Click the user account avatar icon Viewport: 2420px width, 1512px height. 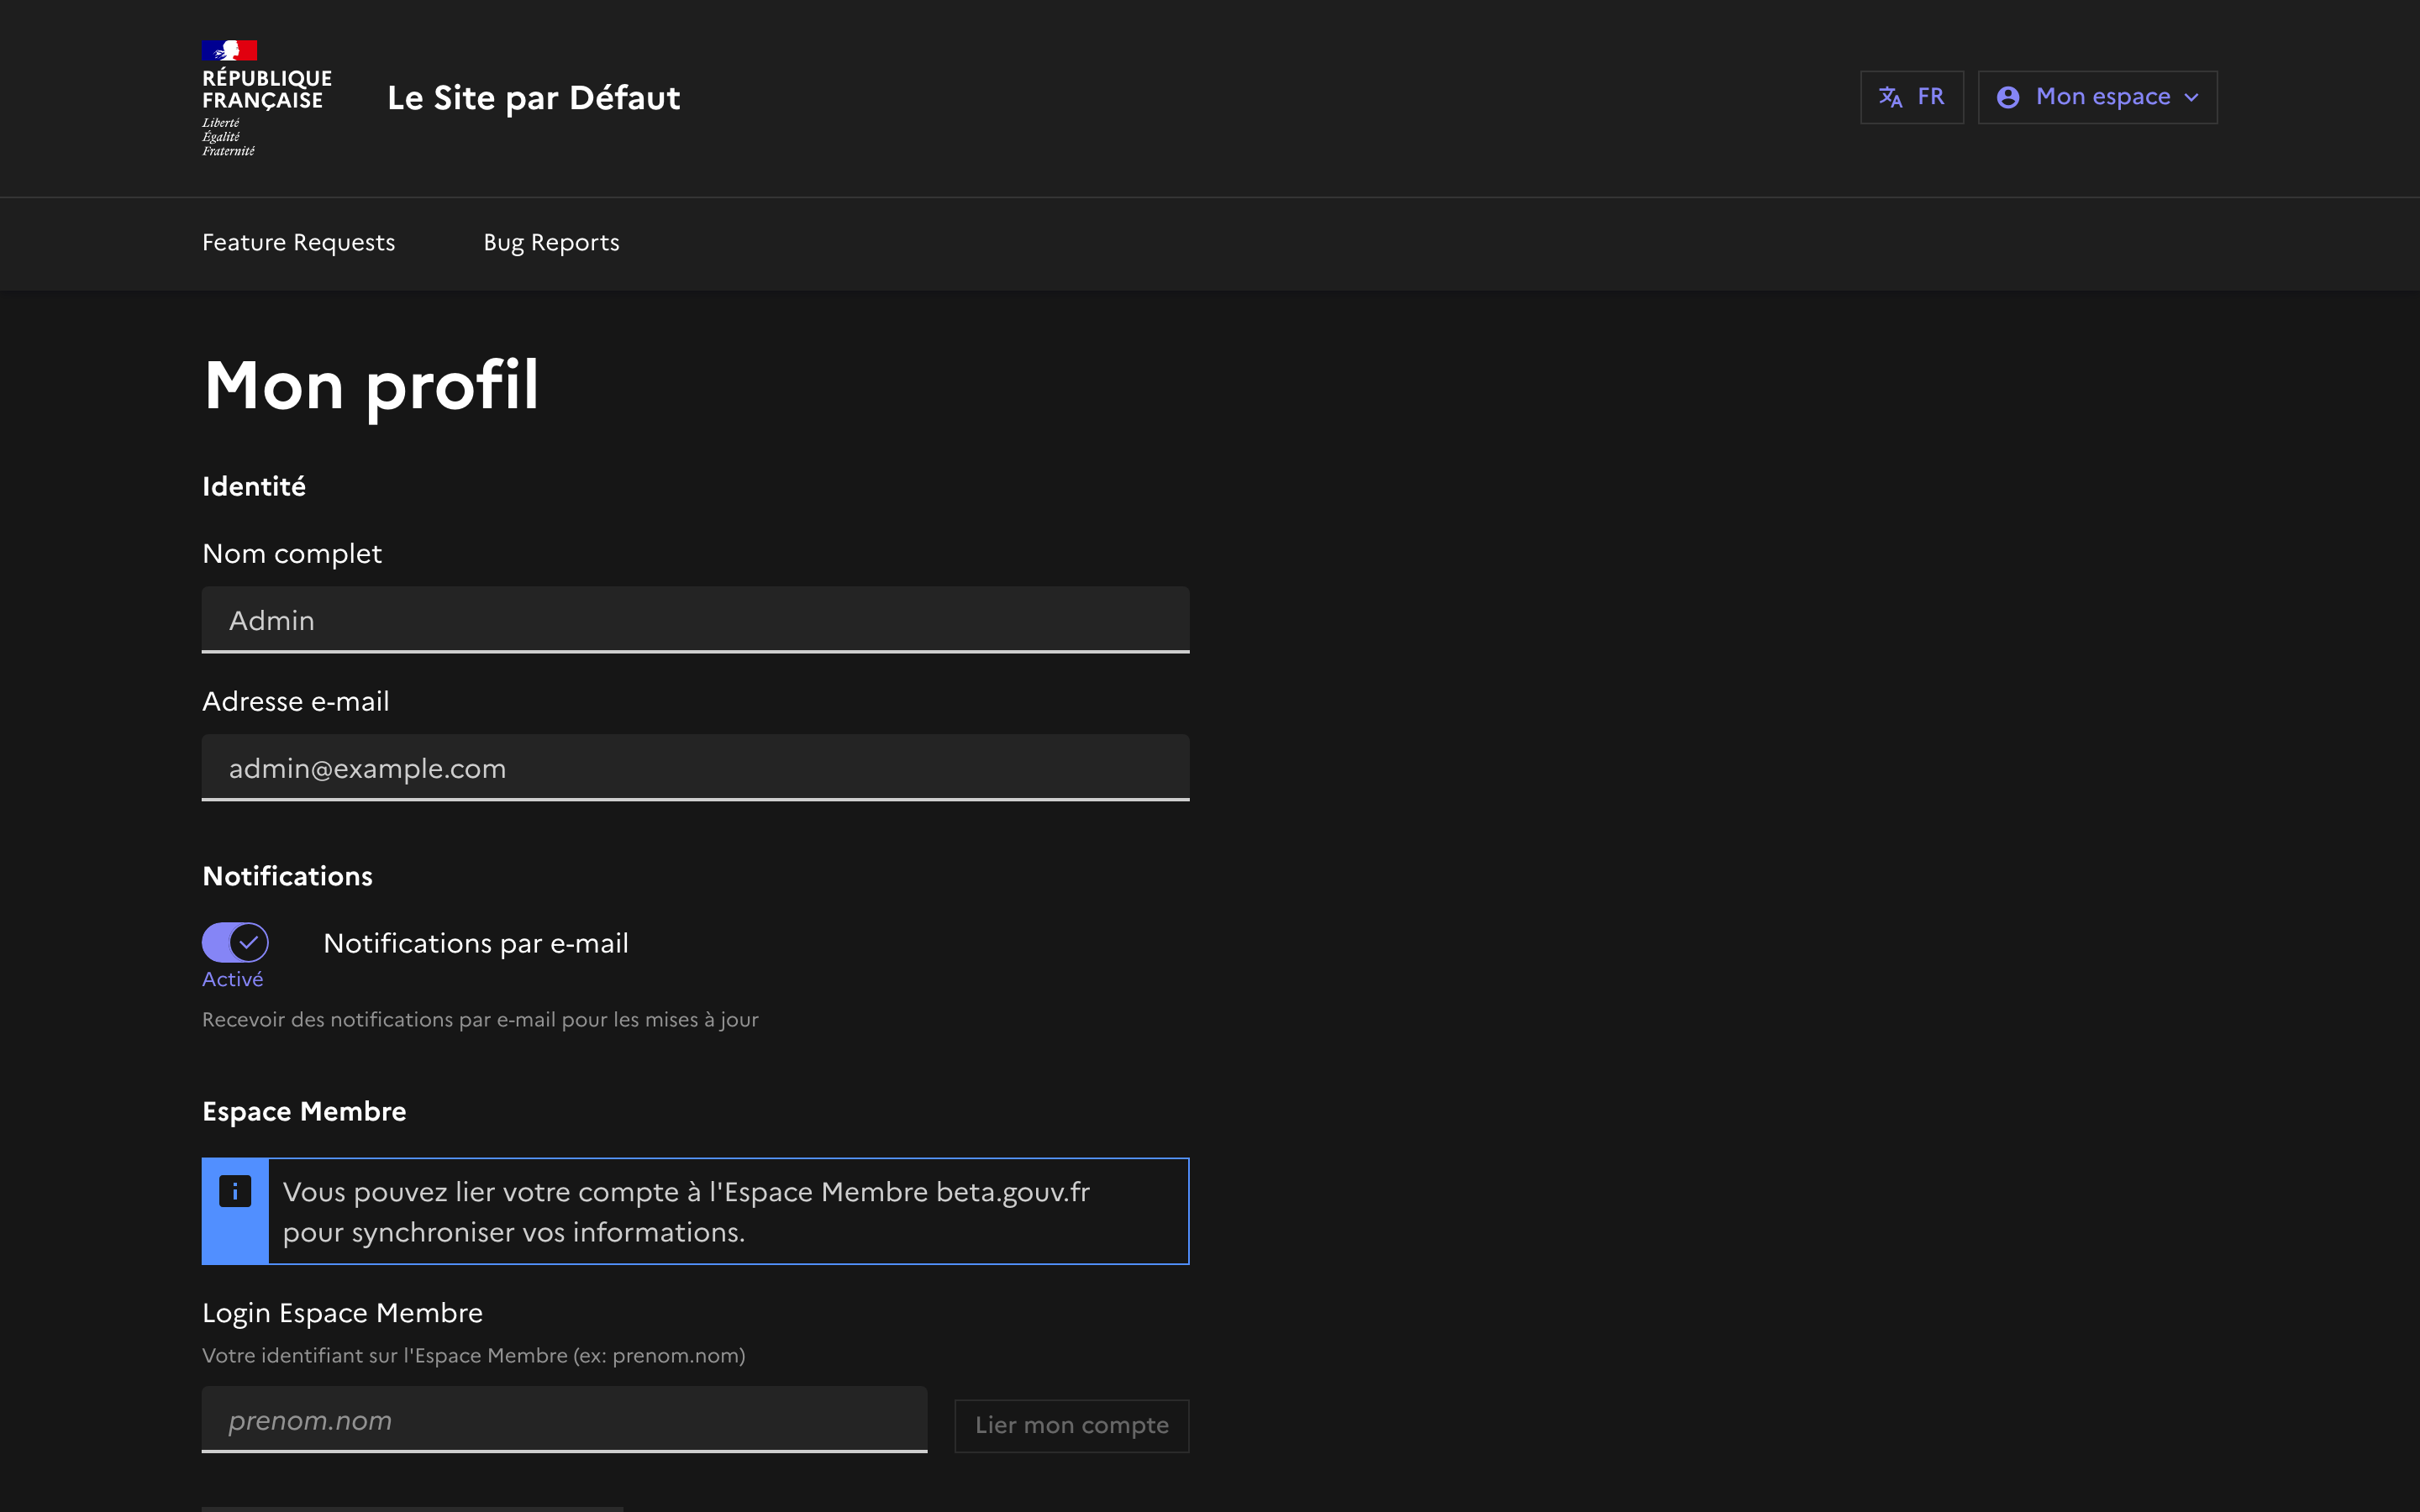[2007, 97]
